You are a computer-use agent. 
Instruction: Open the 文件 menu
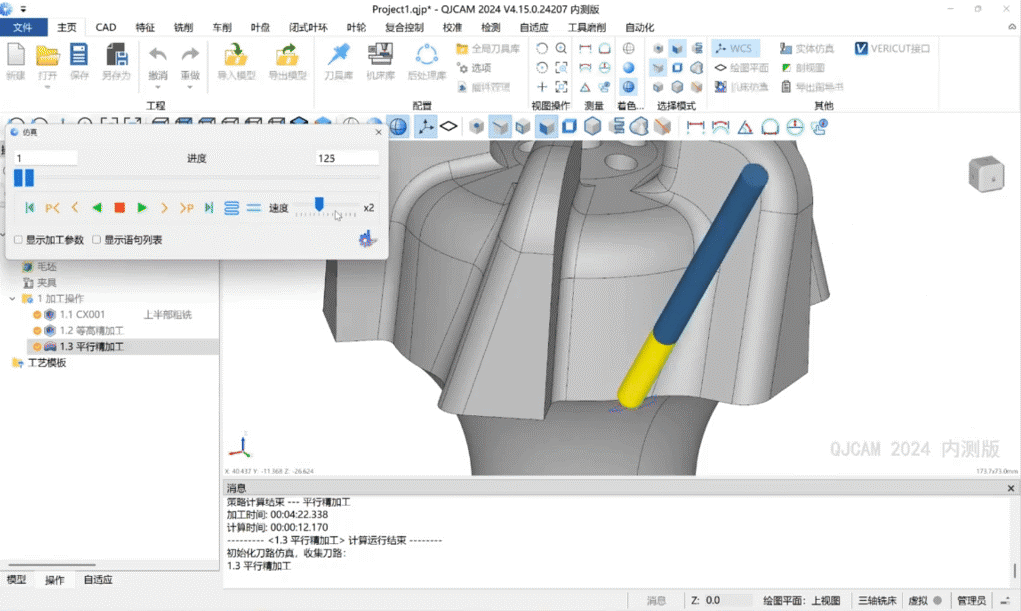[x=23, y=28]
